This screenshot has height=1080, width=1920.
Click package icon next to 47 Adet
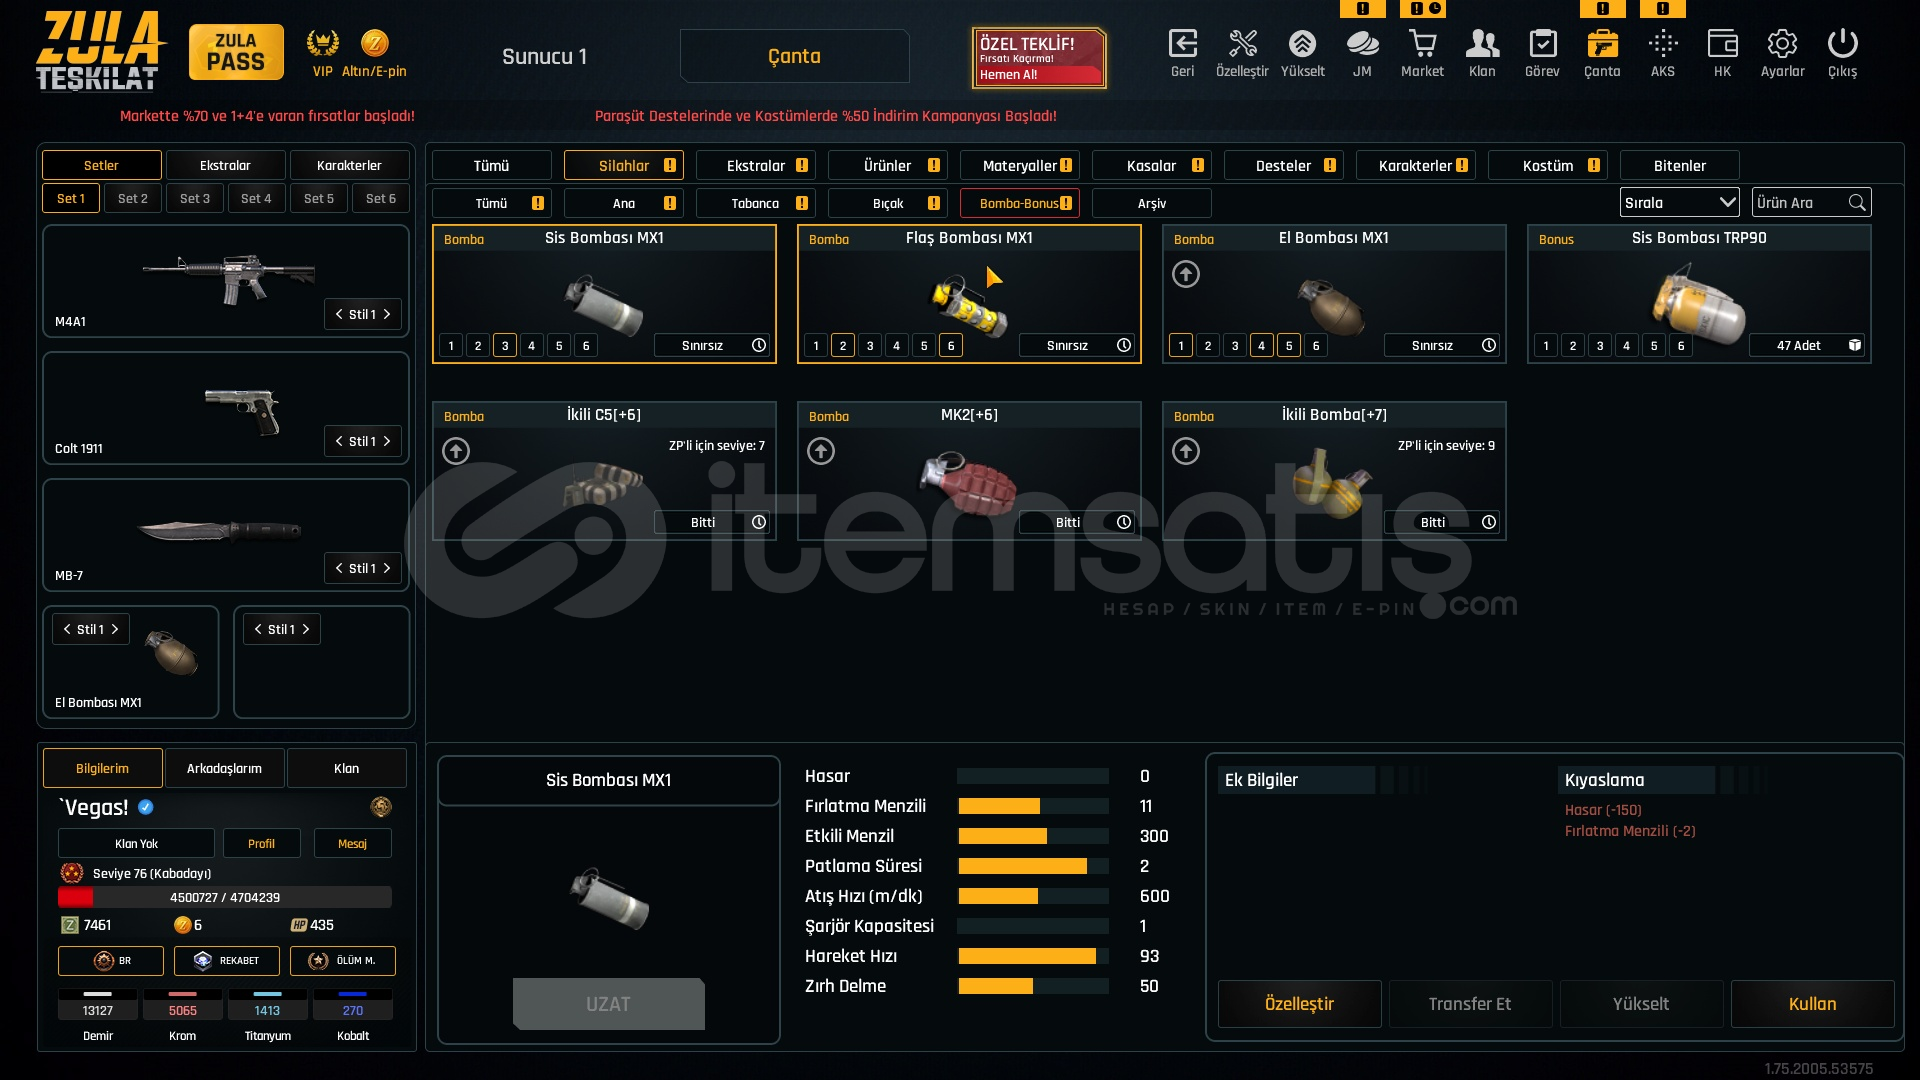click(x=1855, y=345)
